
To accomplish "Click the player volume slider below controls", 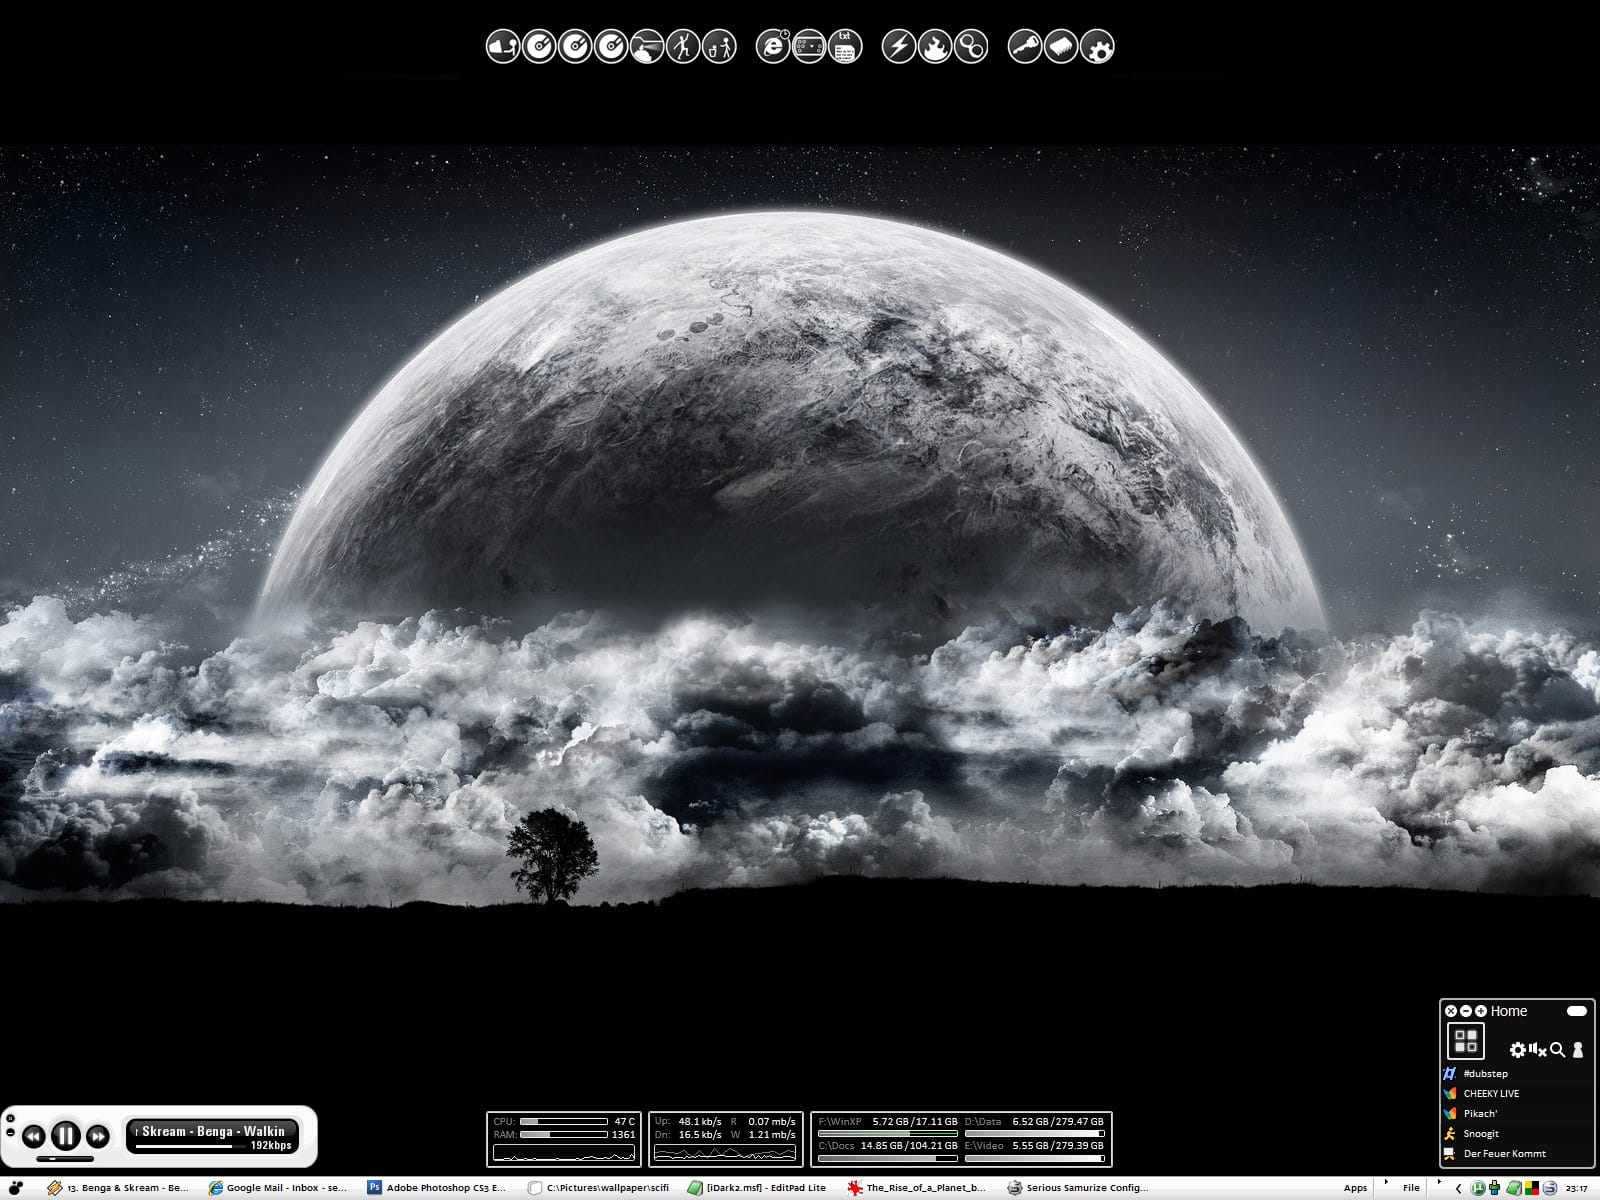I will click(x=65, y=1159).
